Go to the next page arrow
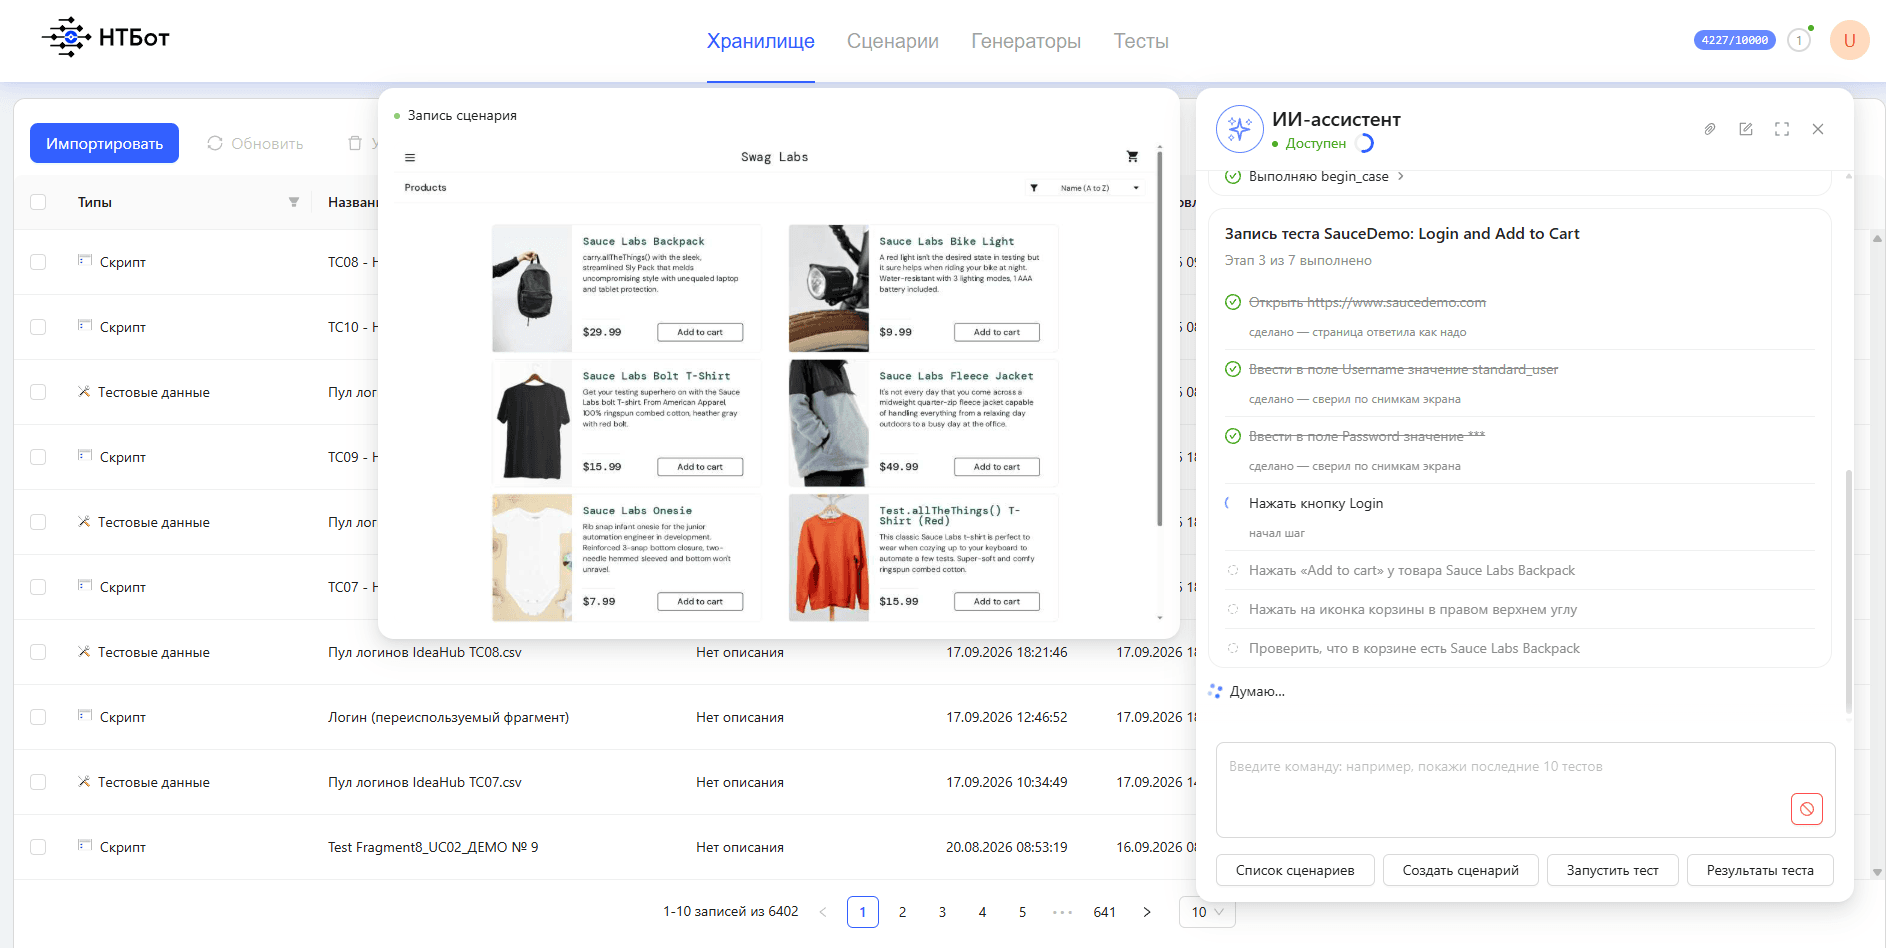 click(x=1147, y=912)
